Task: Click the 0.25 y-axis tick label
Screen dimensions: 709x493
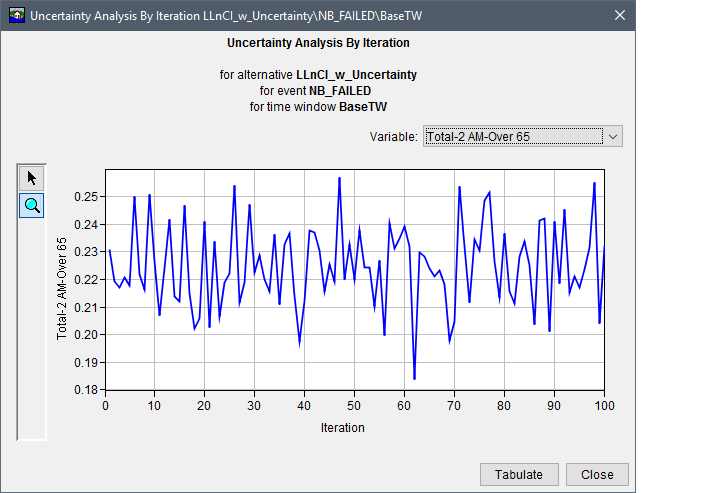Action: (86, 197)
